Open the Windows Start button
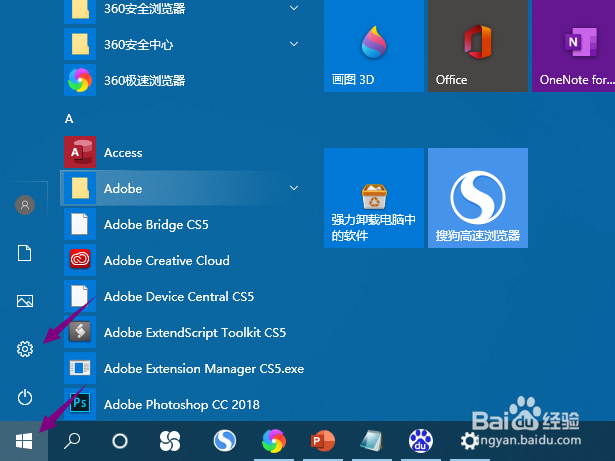Image resolution: width=615 pixels, height=461 pixels. tap(24, 441)
